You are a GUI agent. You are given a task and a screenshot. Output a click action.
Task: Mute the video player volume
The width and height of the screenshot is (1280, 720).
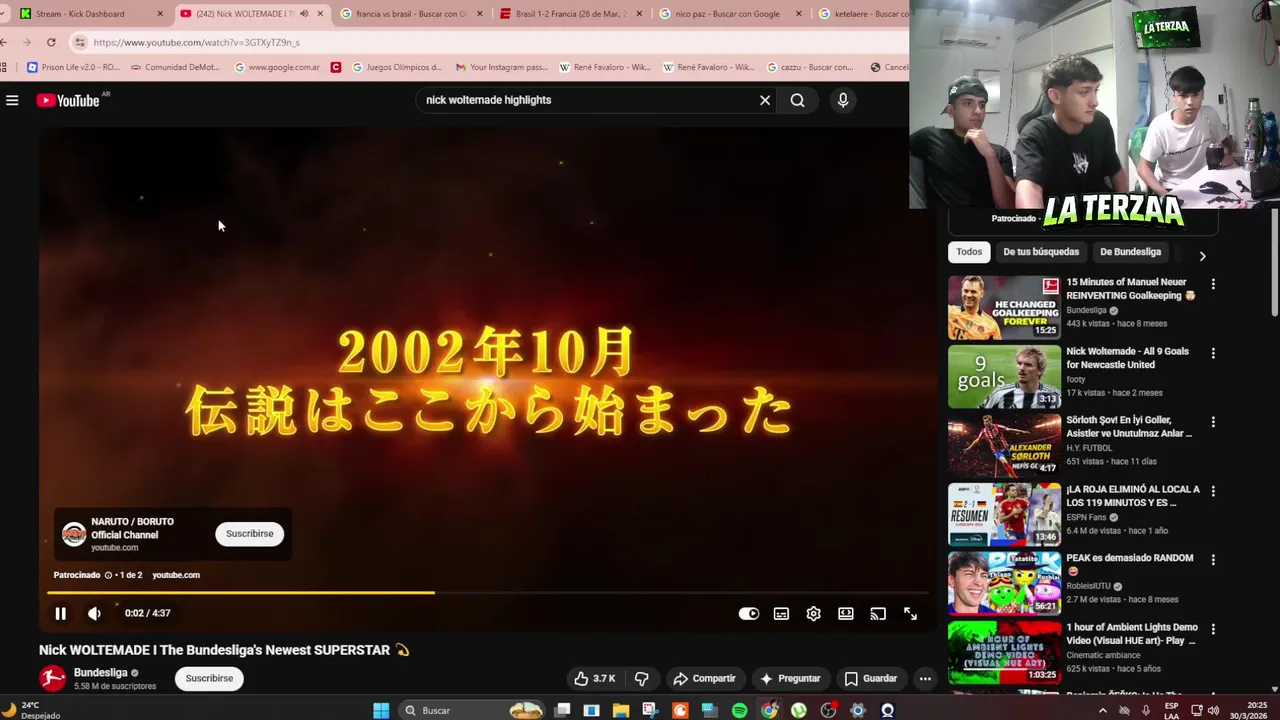click(94, 614)
